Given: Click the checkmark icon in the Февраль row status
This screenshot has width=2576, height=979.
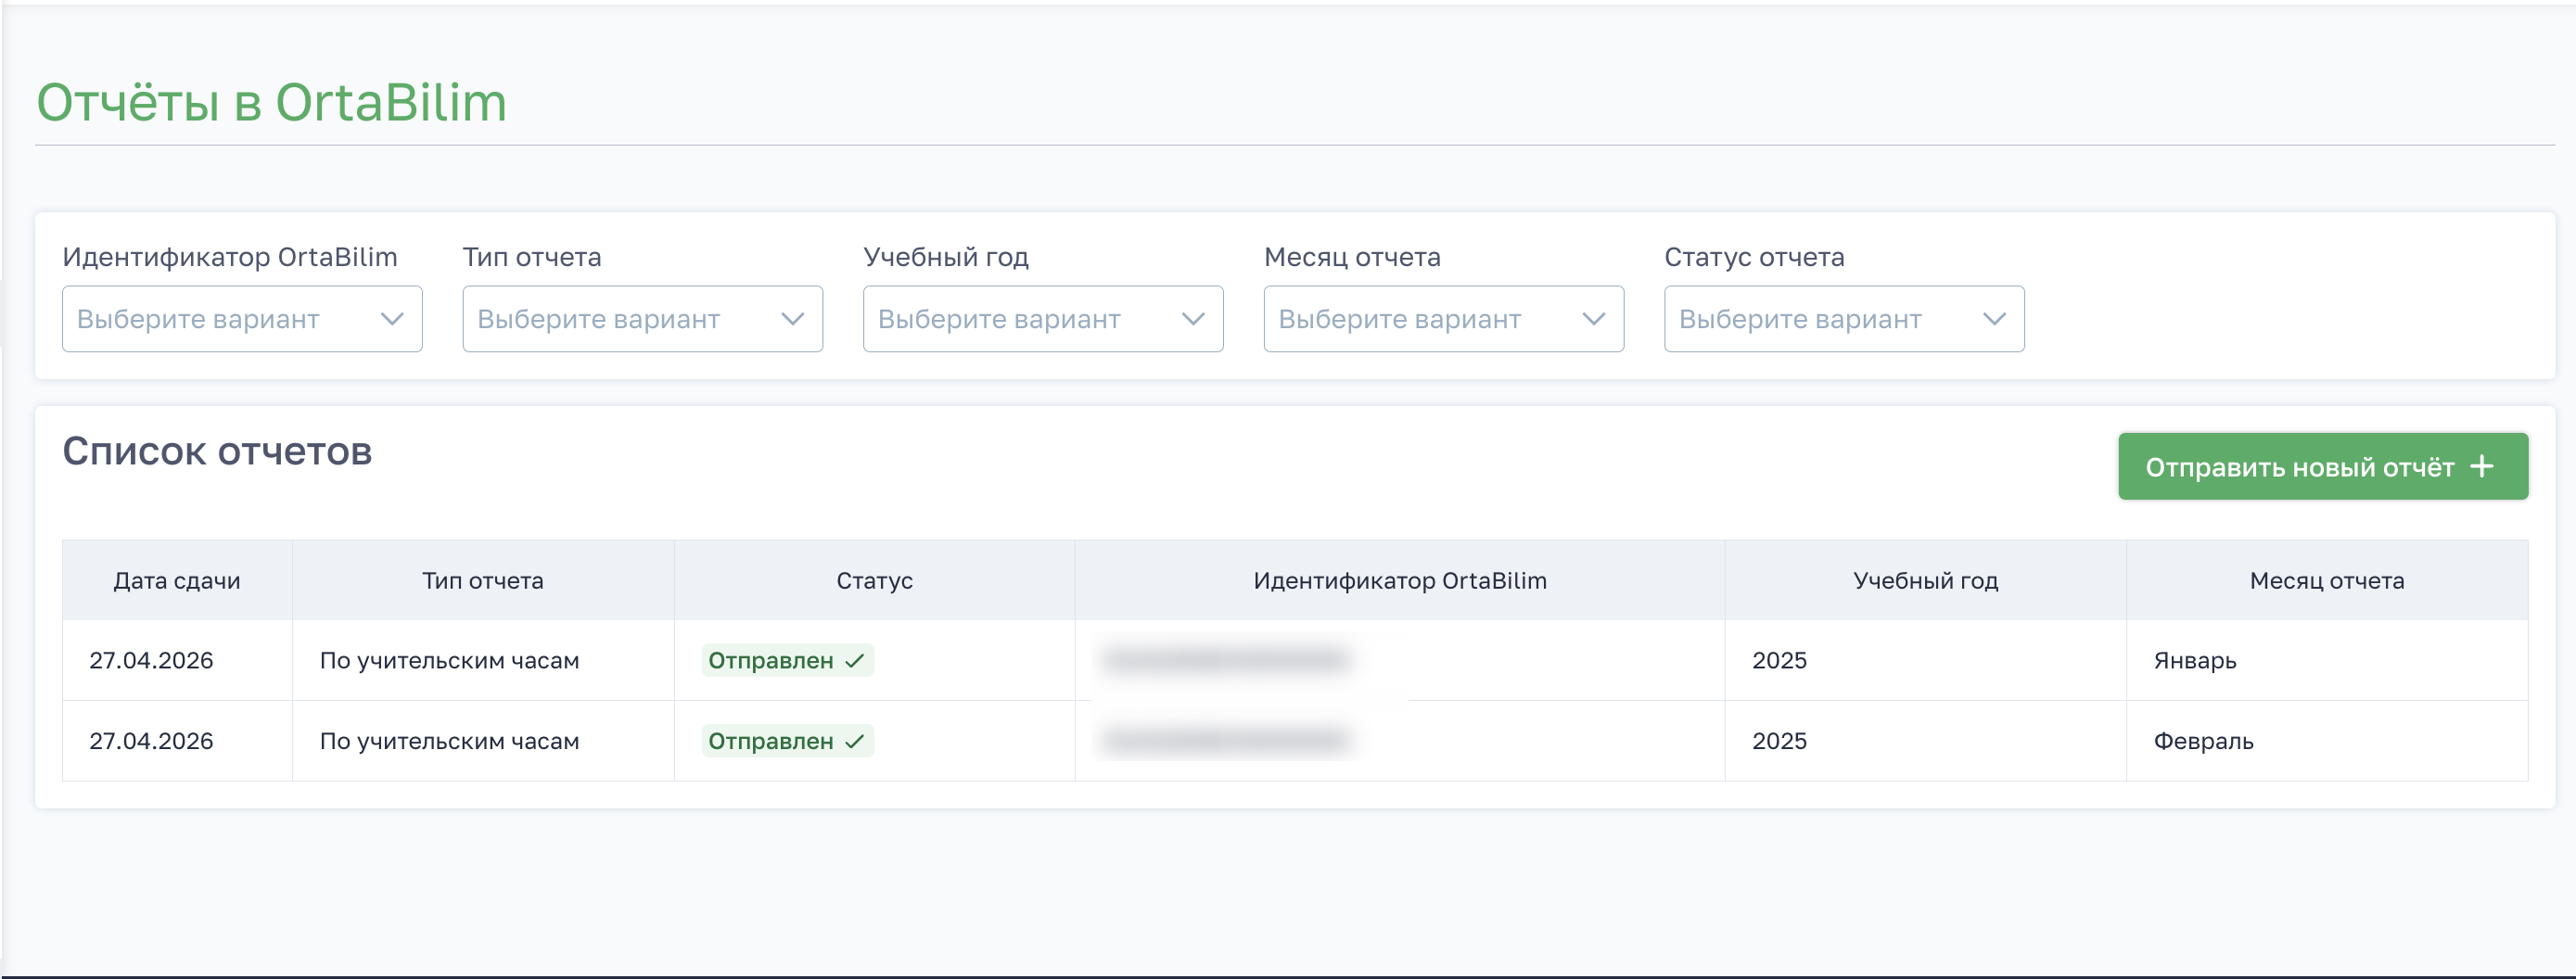Looking at the screenshot, I should coord(855,742).
